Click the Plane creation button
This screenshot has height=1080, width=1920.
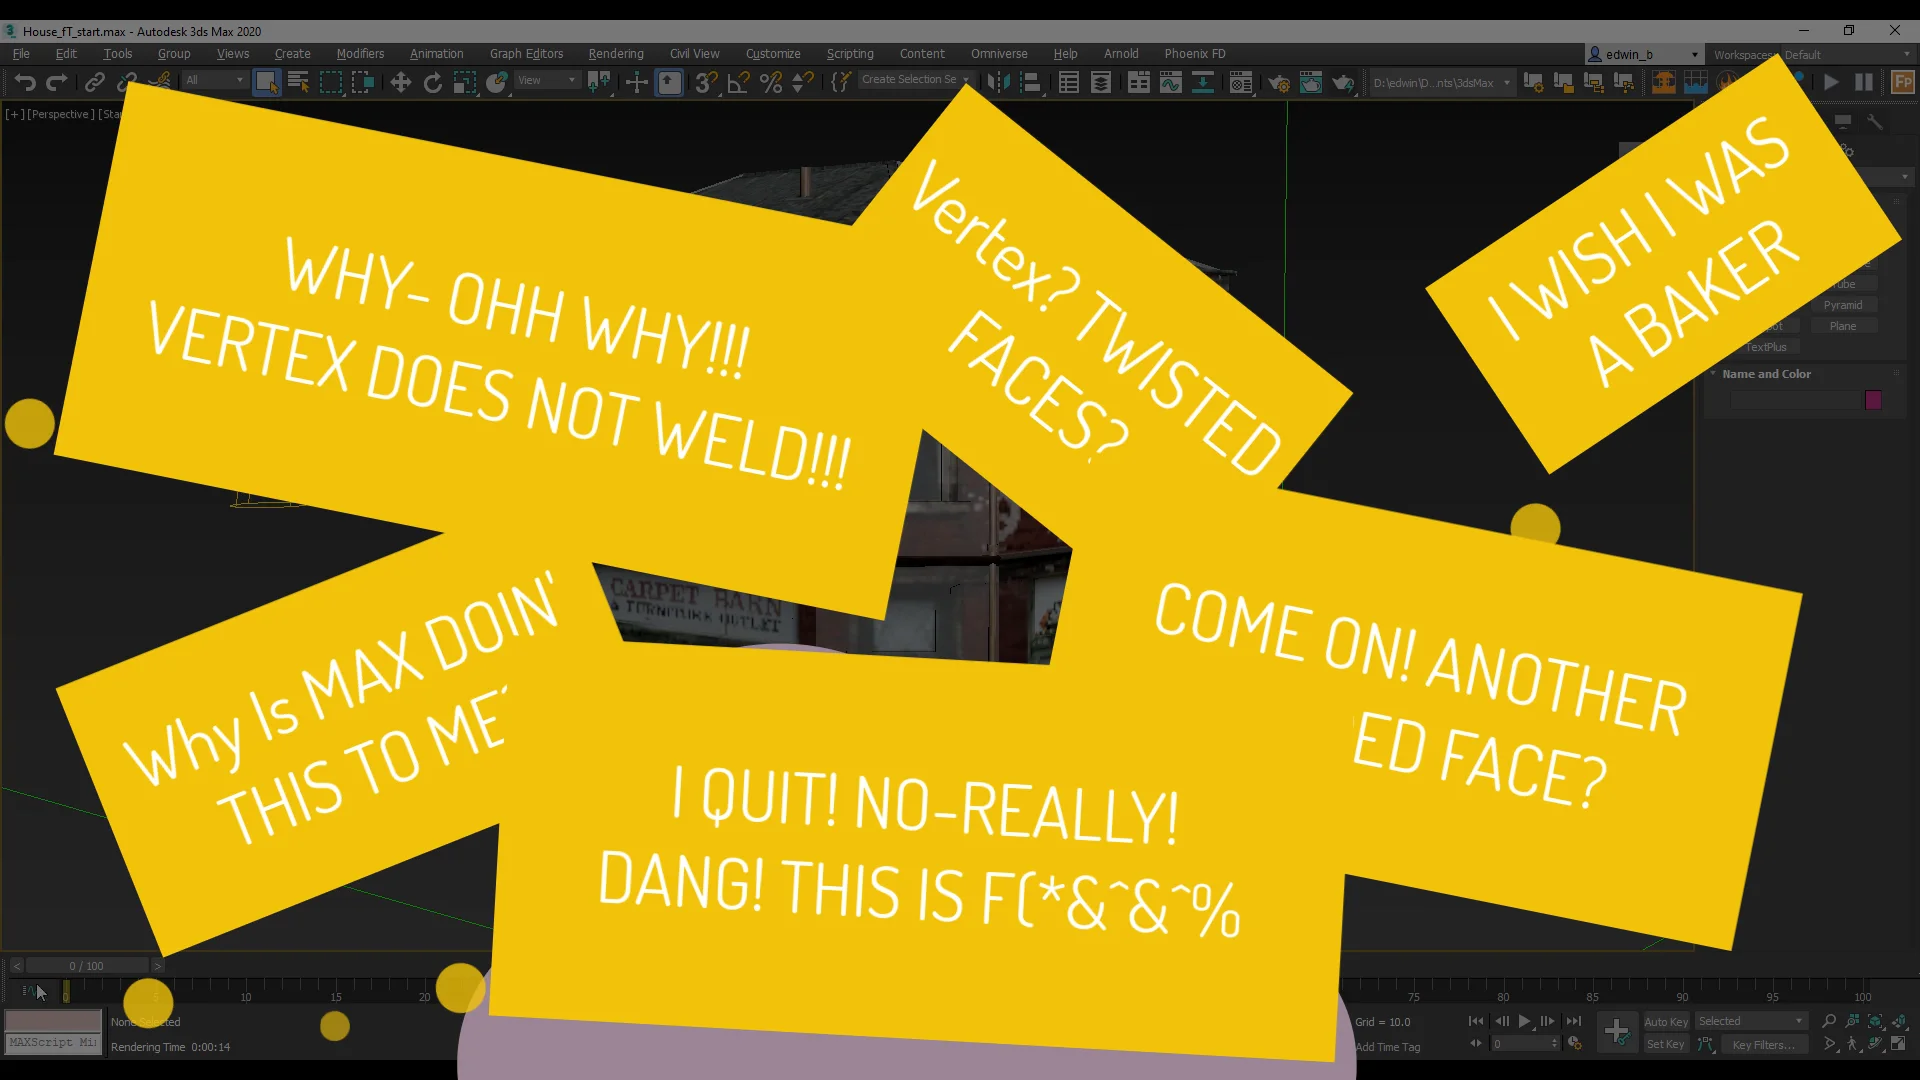point(1845,325)
